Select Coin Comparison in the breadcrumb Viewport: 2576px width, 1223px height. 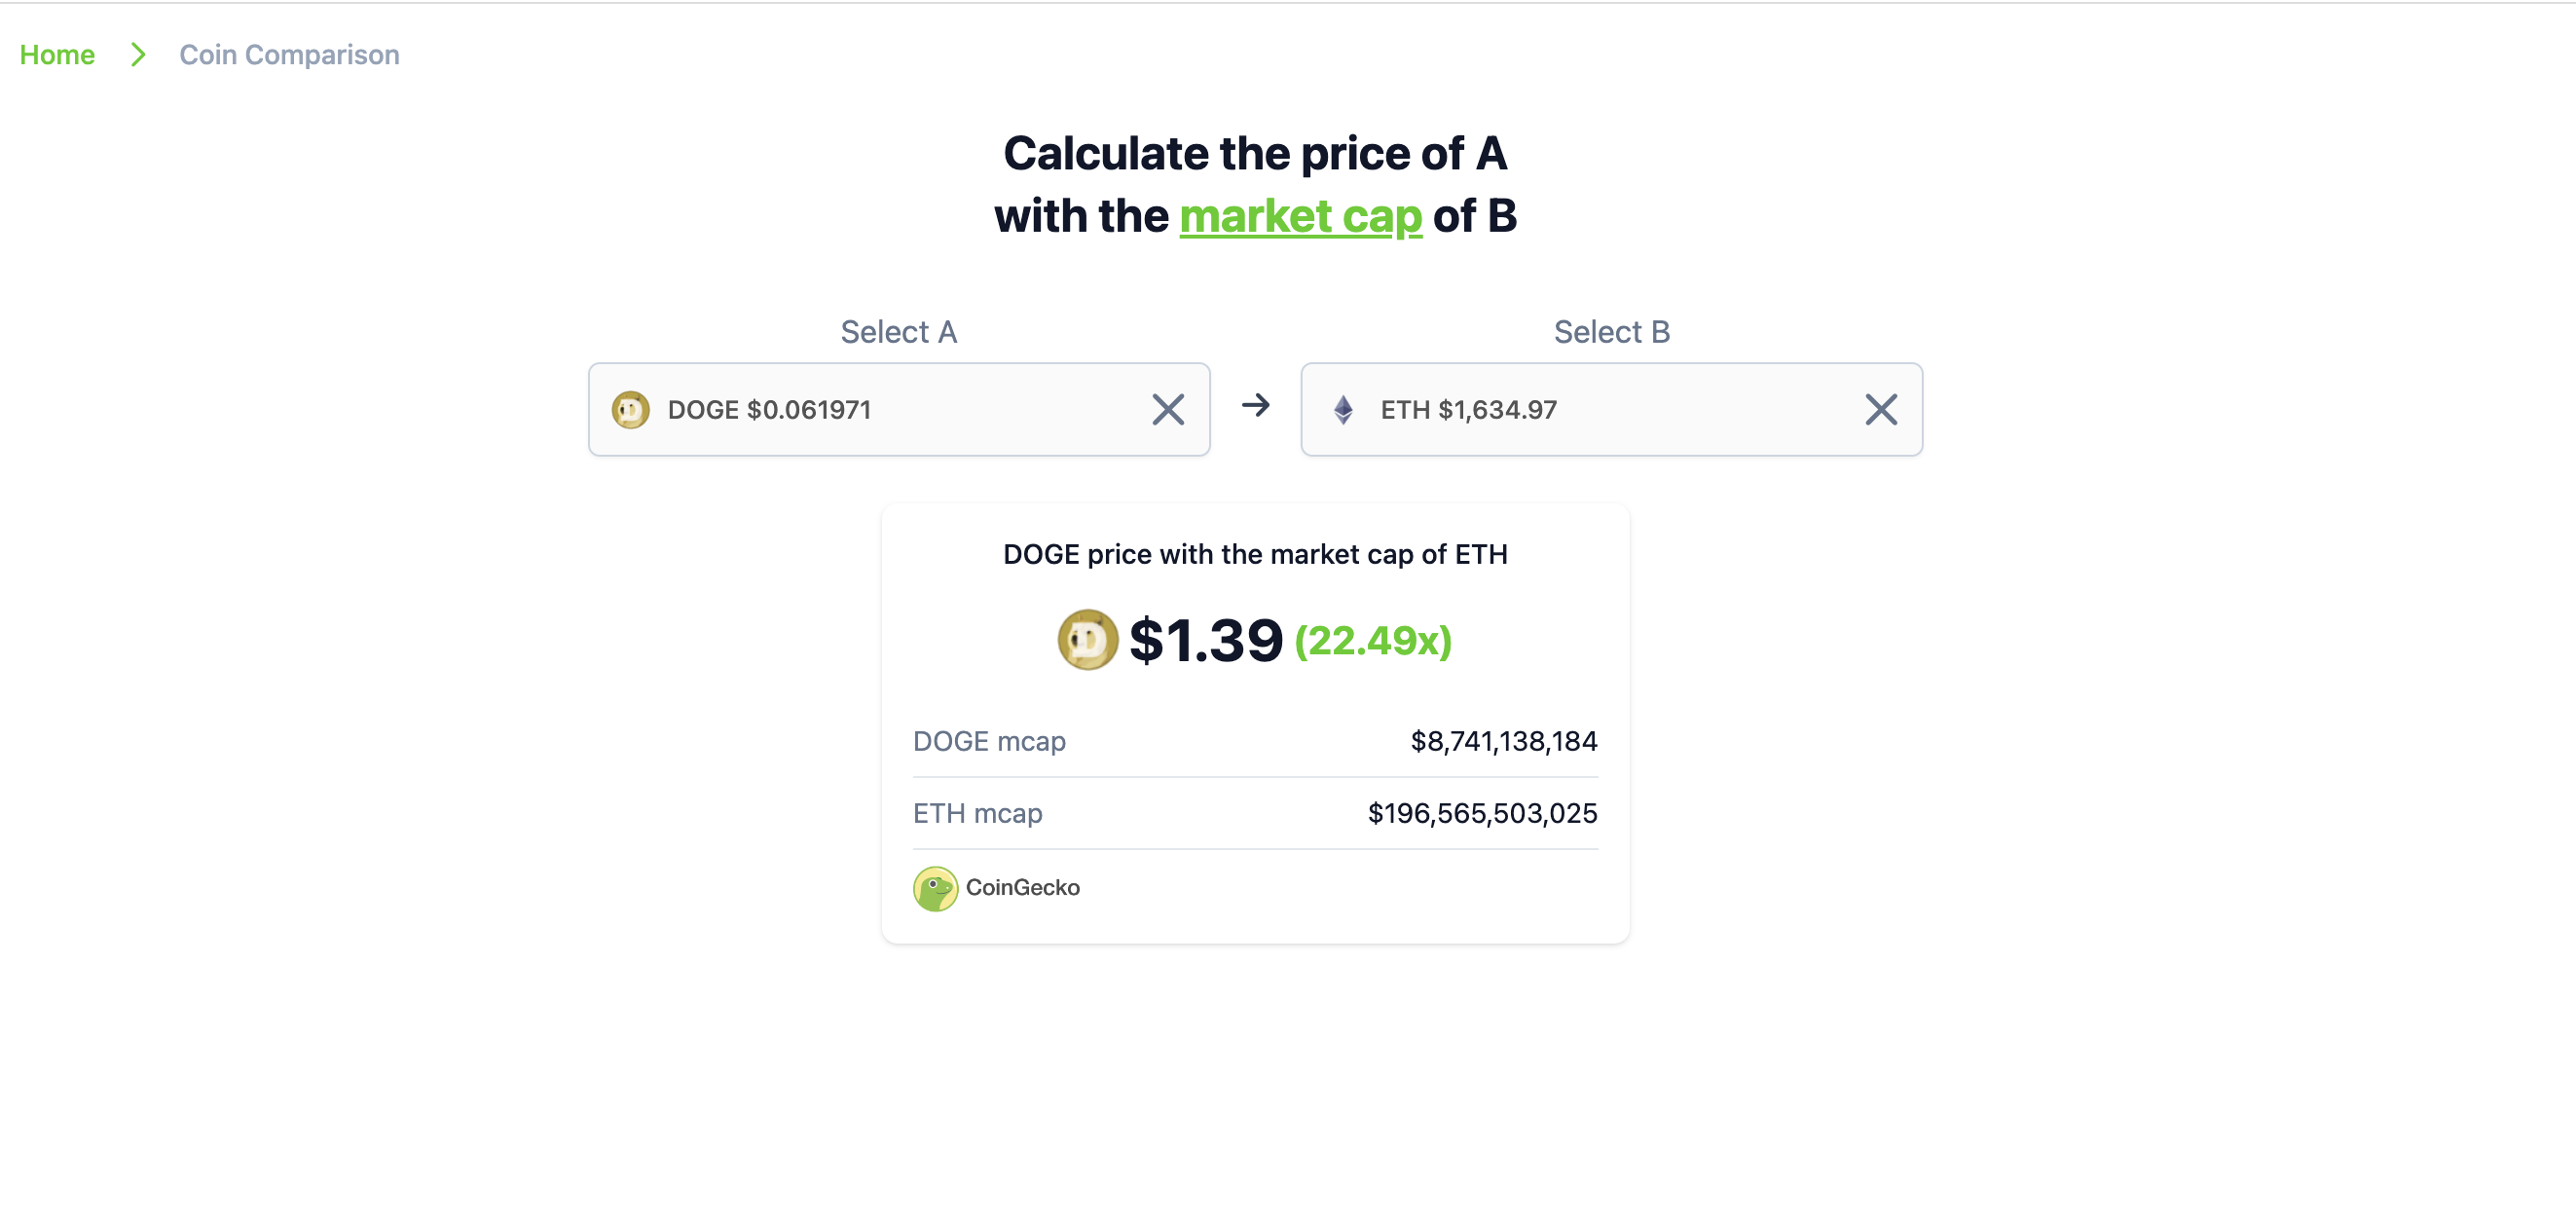288,55
